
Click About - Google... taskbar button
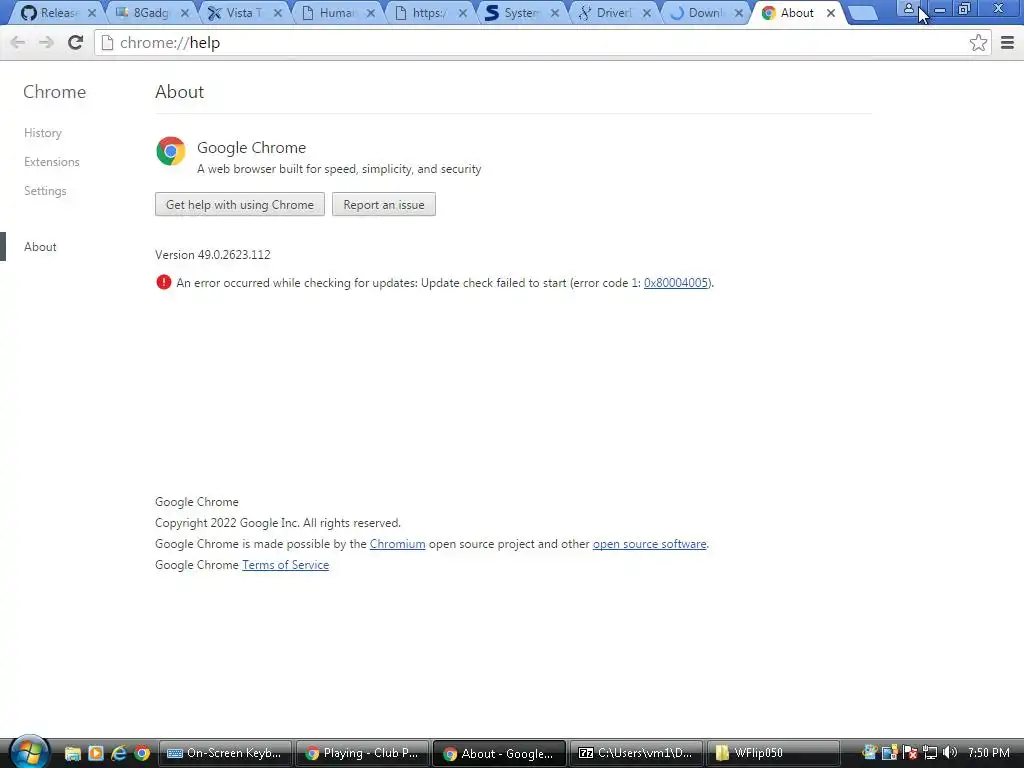pyautogui.click(x=500, y=754)
